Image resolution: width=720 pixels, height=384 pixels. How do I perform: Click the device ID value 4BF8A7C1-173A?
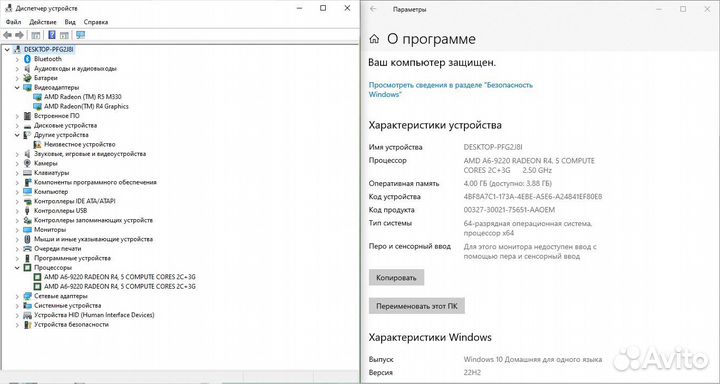pos(533,197)
